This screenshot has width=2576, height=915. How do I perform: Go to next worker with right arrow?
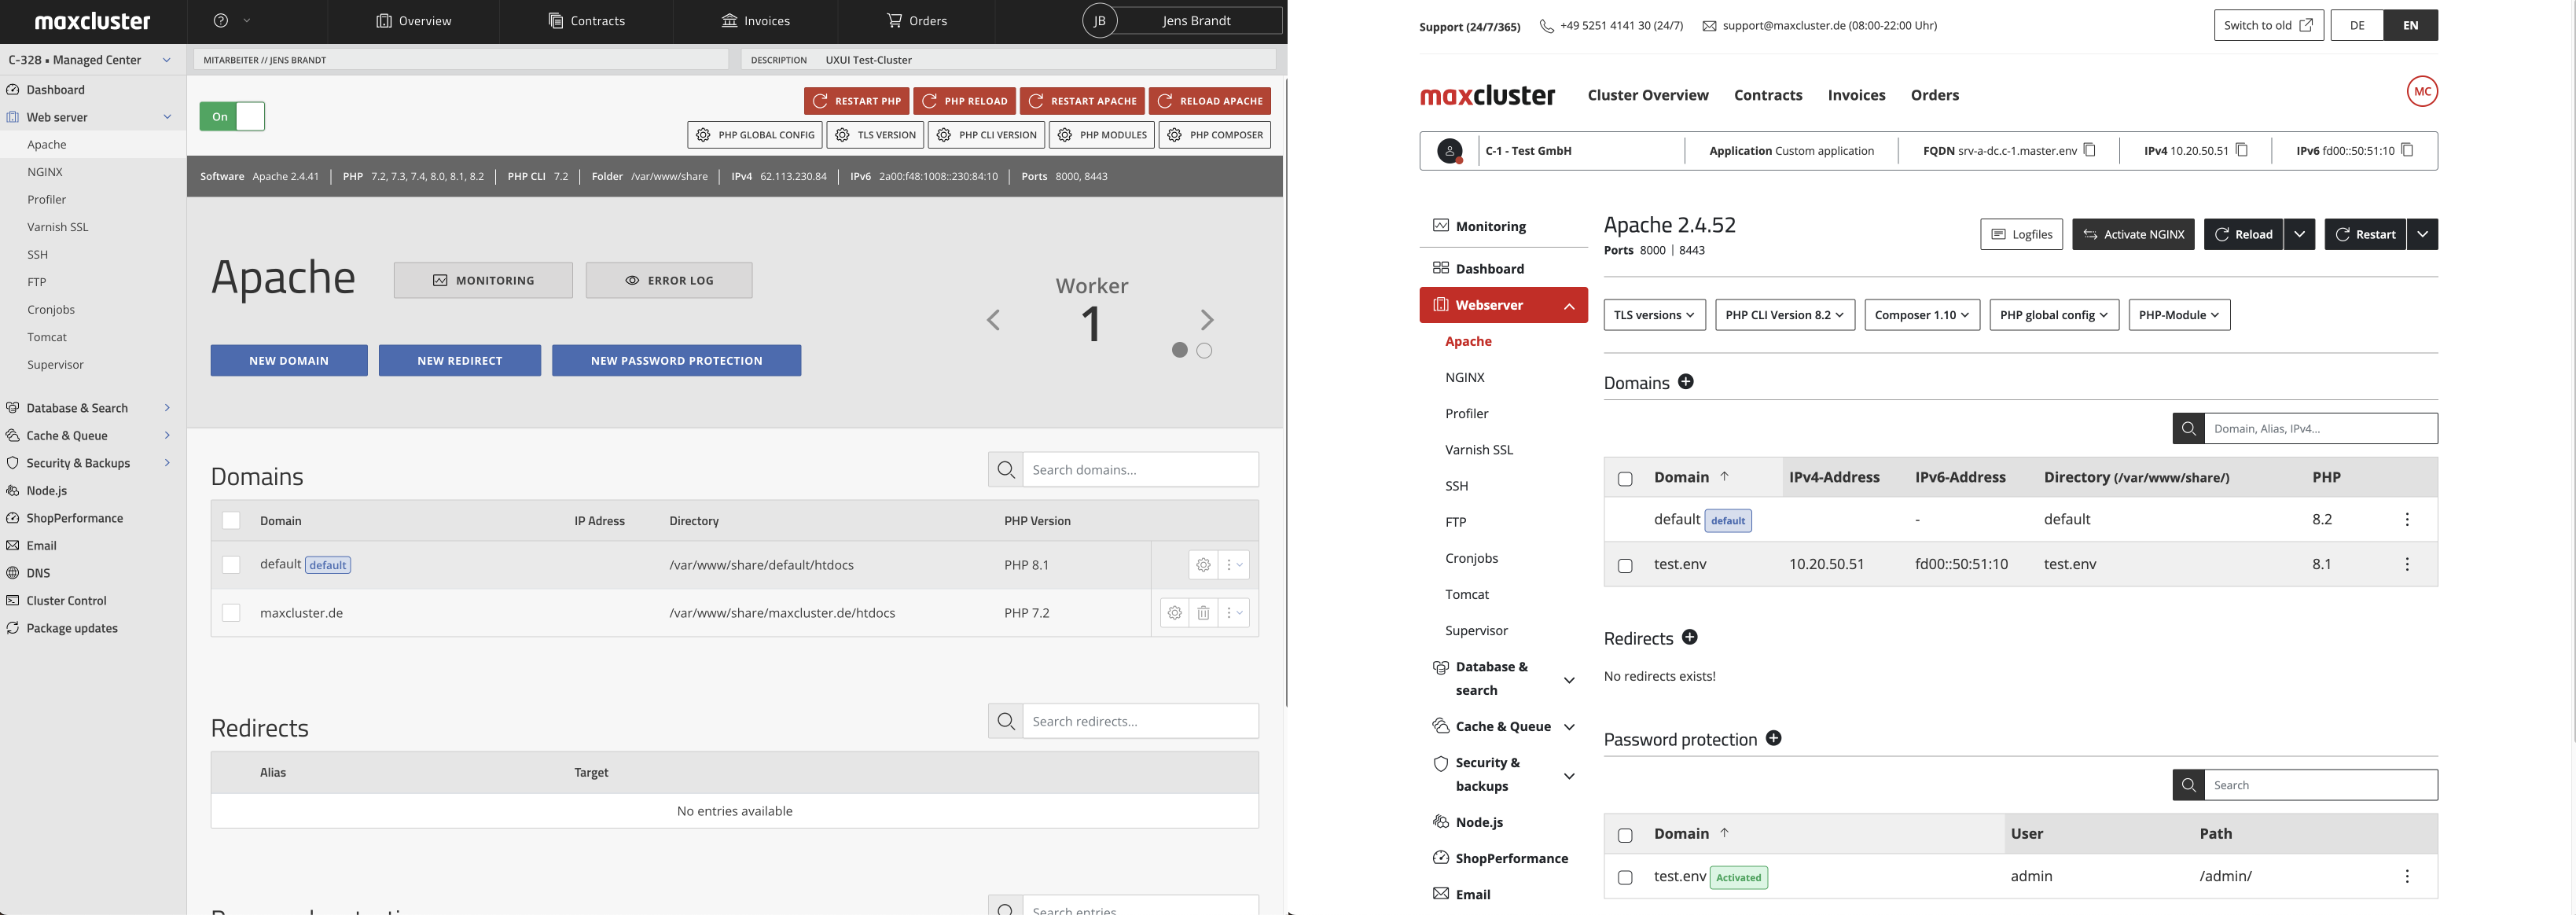click(1207, 320)
